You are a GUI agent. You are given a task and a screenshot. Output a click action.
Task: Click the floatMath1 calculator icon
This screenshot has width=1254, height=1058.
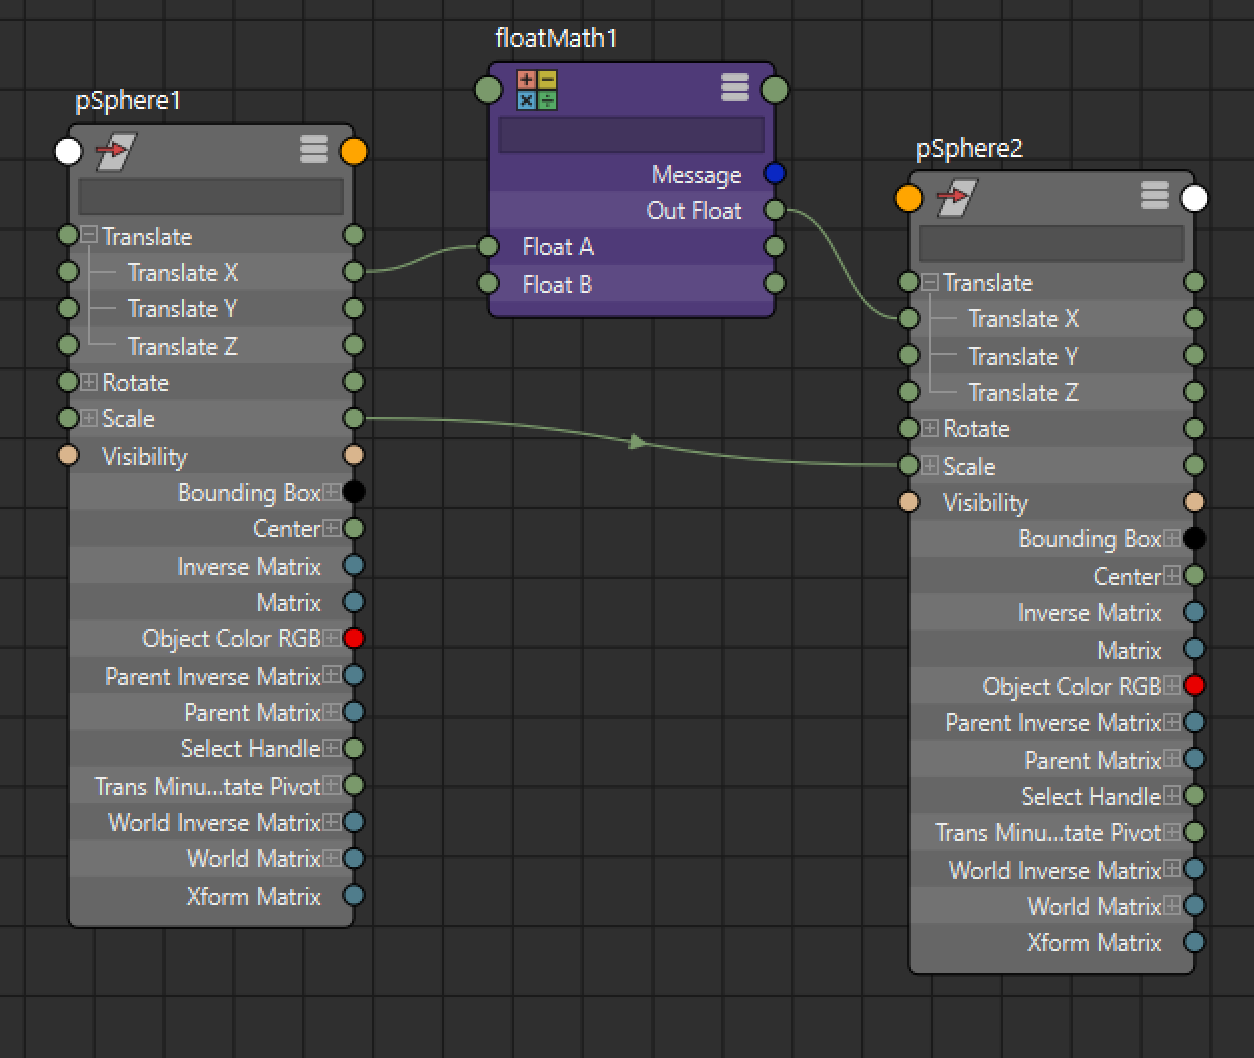click(x=537, y=90)
